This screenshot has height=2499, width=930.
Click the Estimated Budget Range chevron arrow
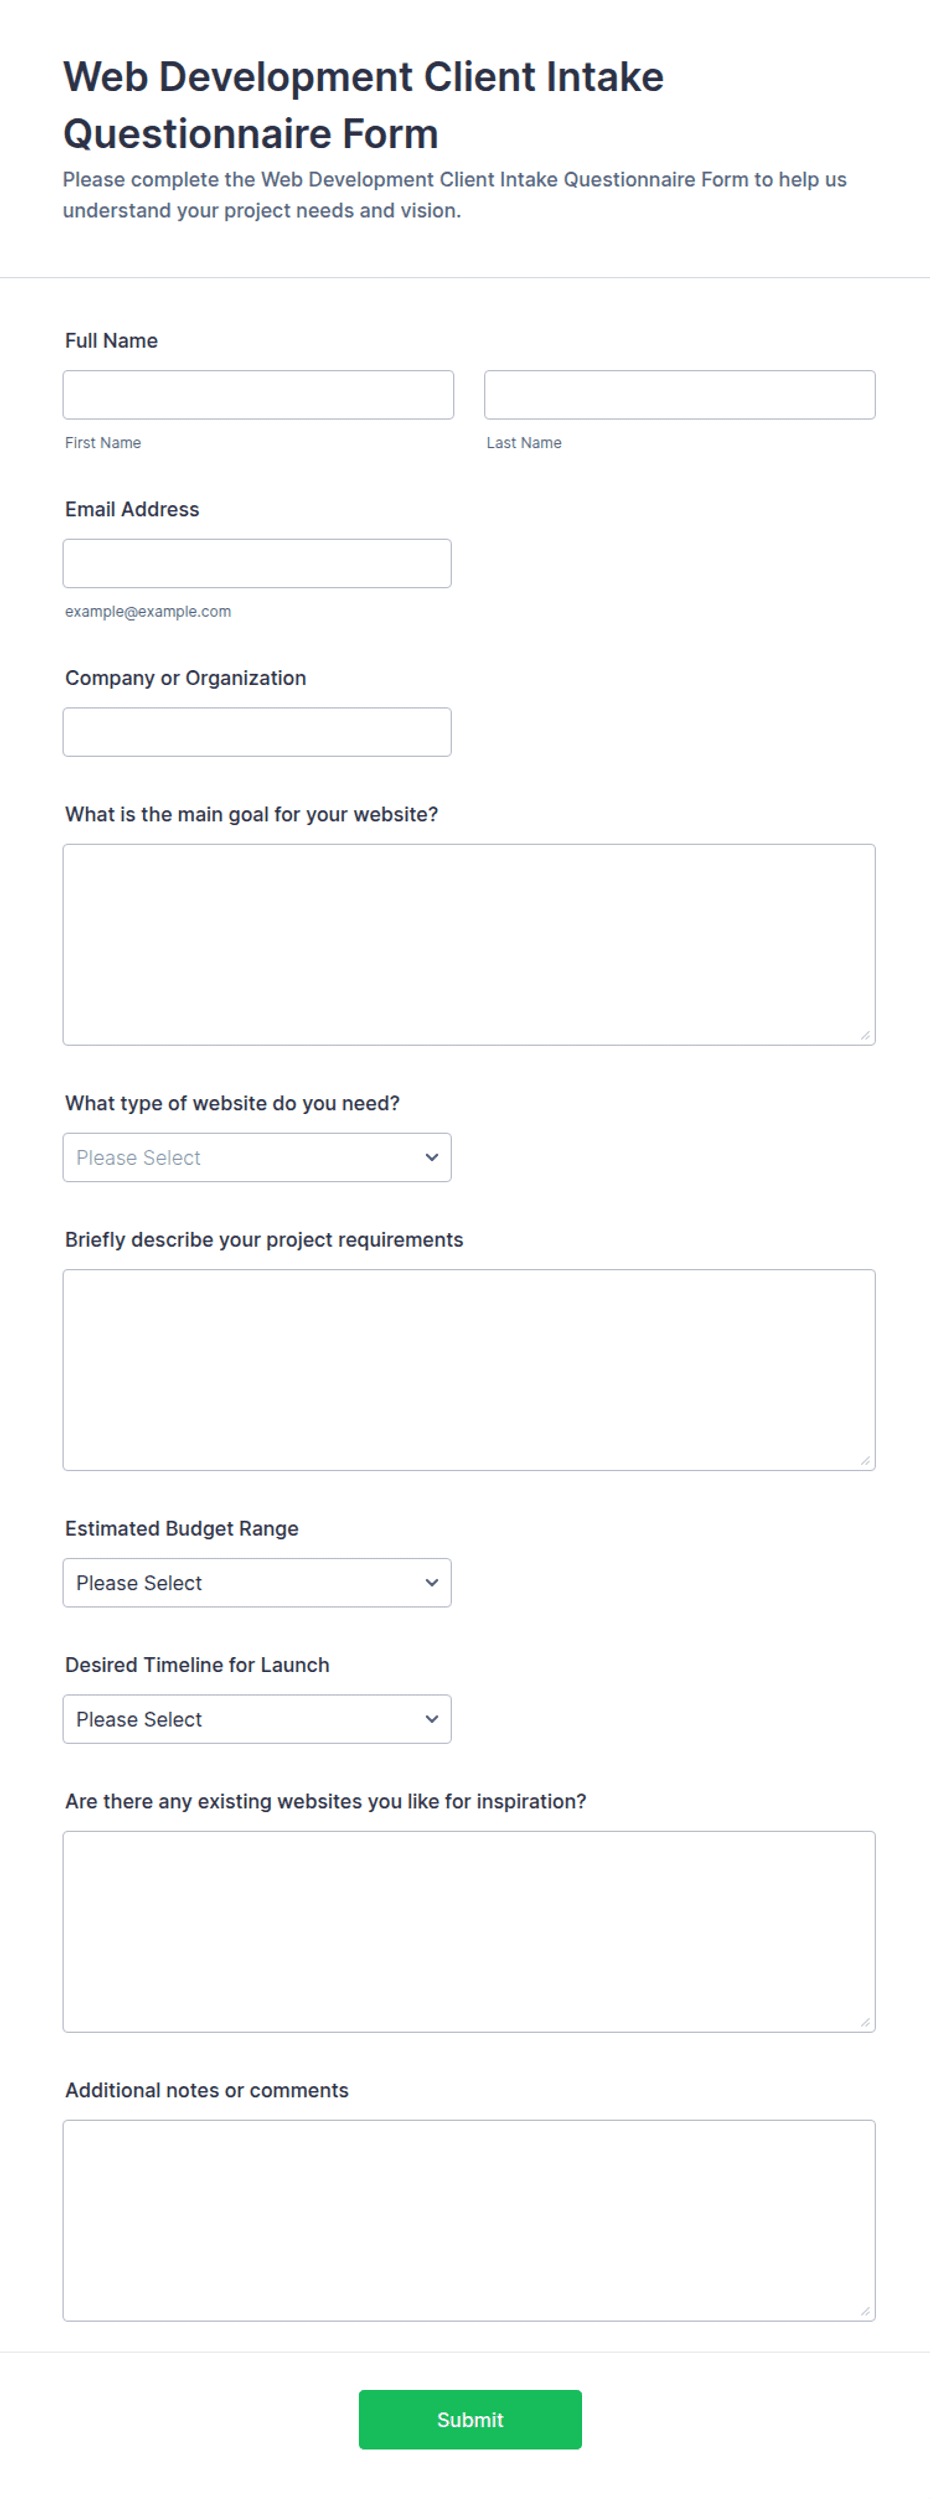click(x=432, y=1583)
